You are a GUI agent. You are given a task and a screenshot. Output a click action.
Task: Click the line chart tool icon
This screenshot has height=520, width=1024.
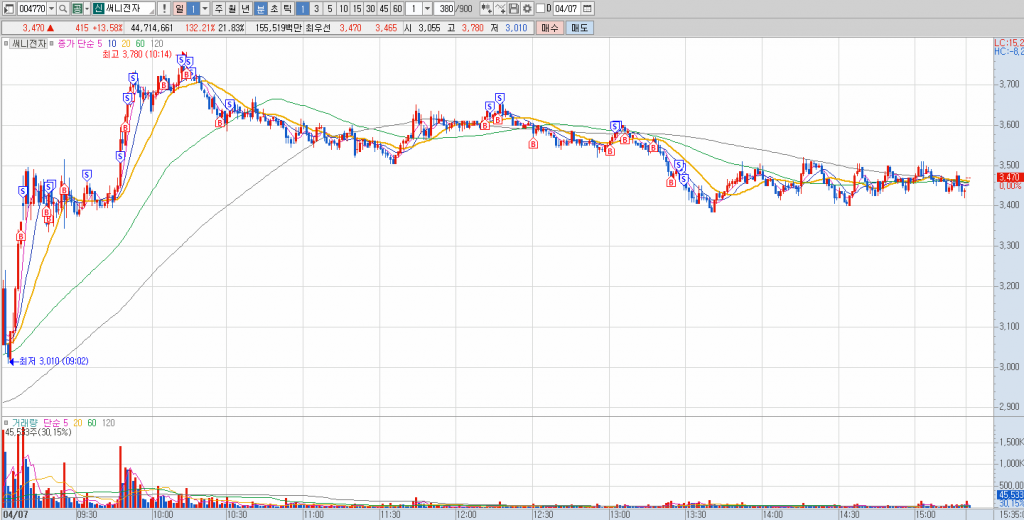pos(500,8)
